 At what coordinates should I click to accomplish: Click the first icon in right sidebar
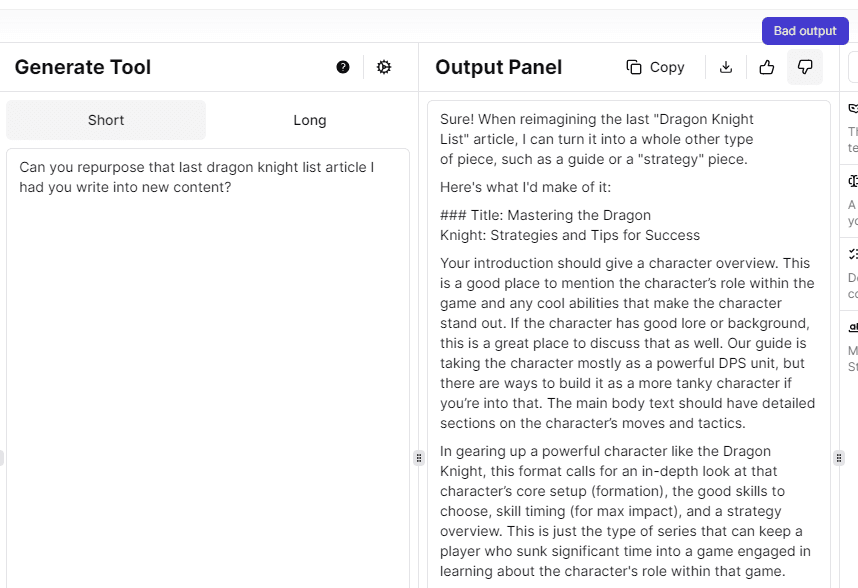(853, 108)
